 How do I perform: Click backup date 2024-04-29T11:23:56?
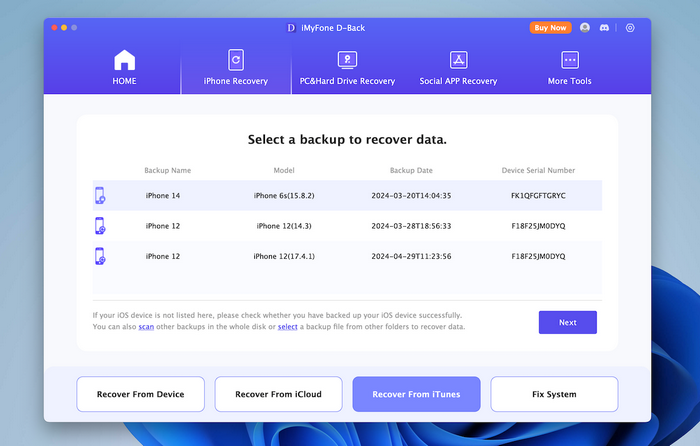coord(411,256)
